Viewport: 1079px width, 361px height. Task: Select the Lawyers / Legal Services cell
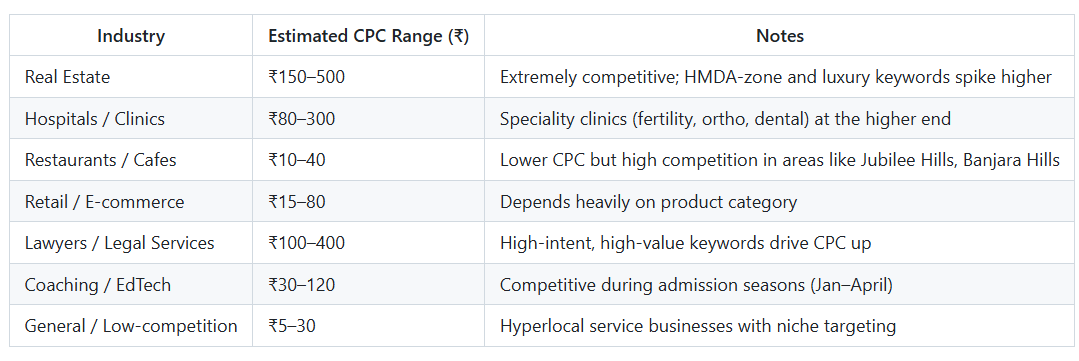tap(131, 243)
